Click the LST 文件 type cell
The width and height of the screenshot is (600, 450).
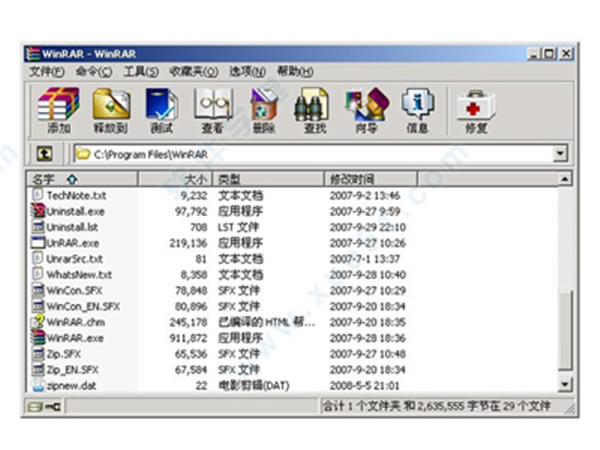coord(238,227)
